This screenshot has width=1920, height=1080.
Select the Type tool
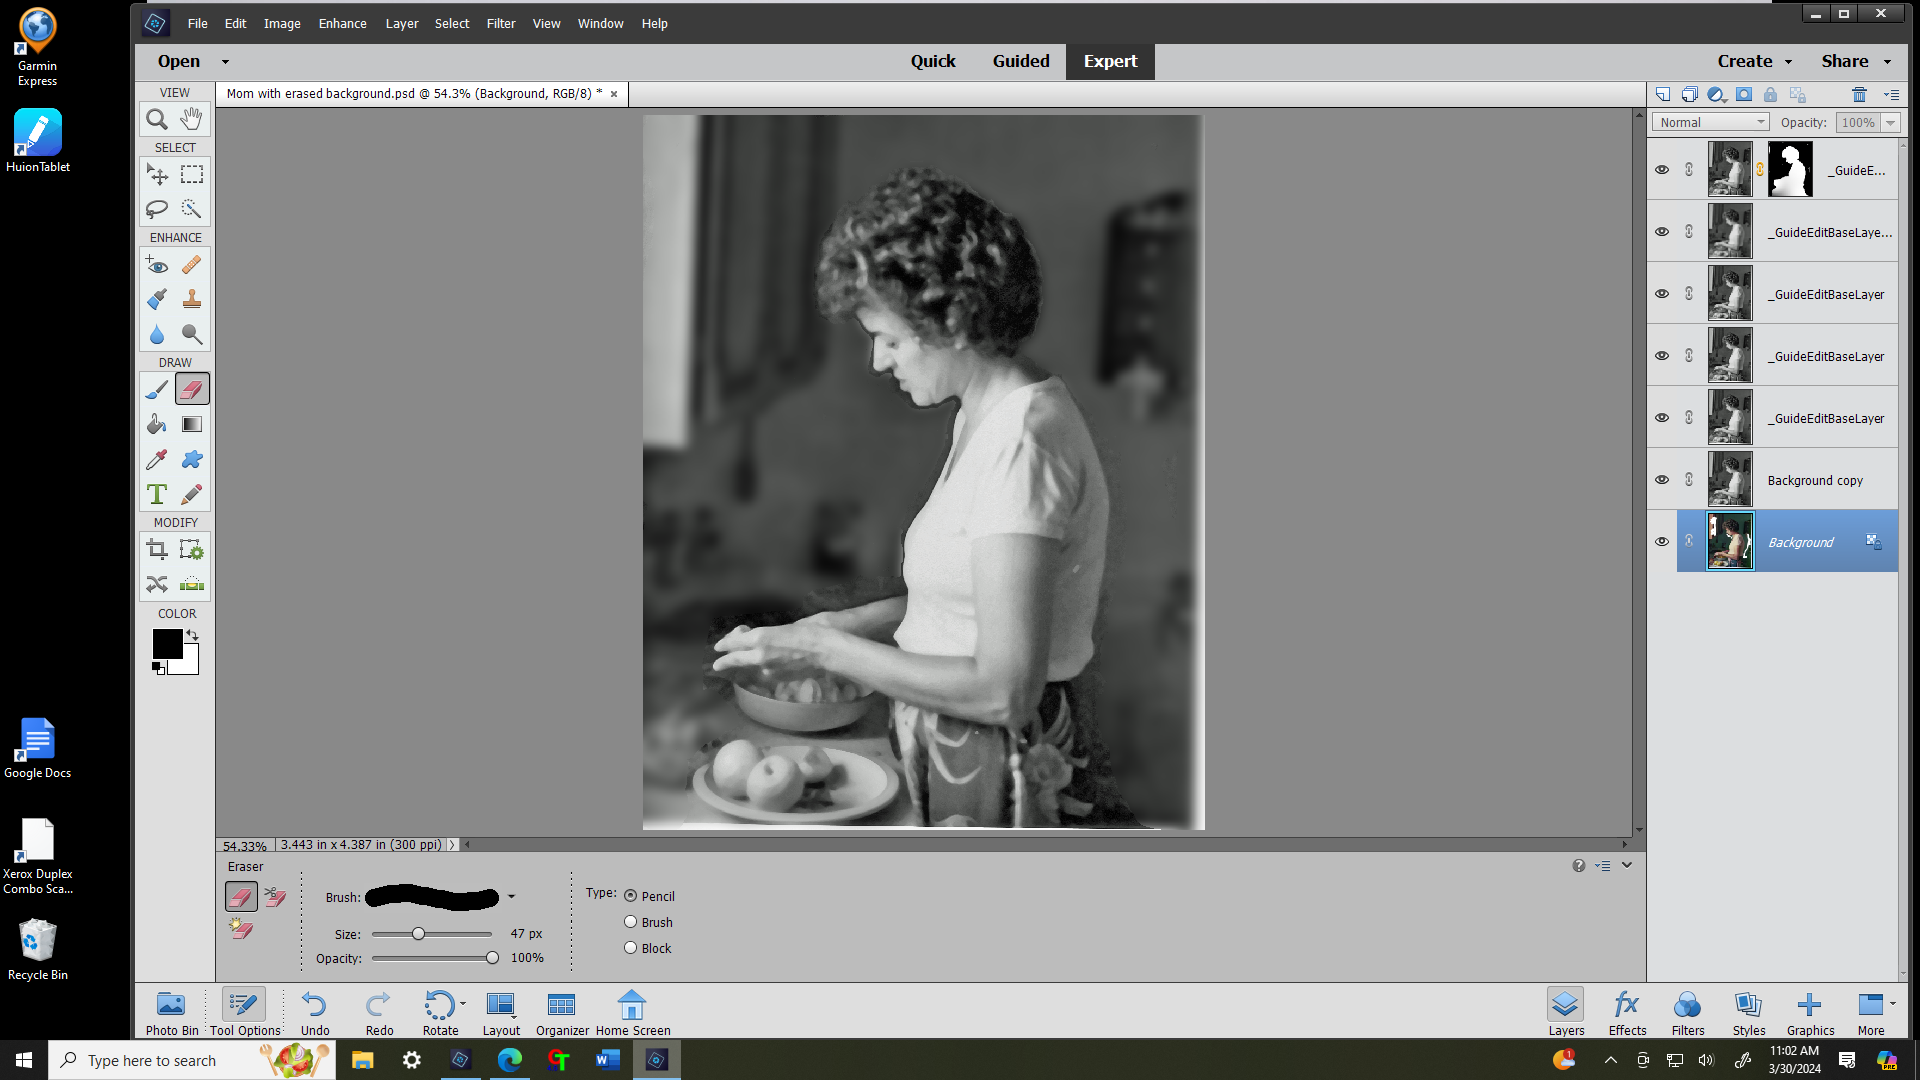(156, 494)
